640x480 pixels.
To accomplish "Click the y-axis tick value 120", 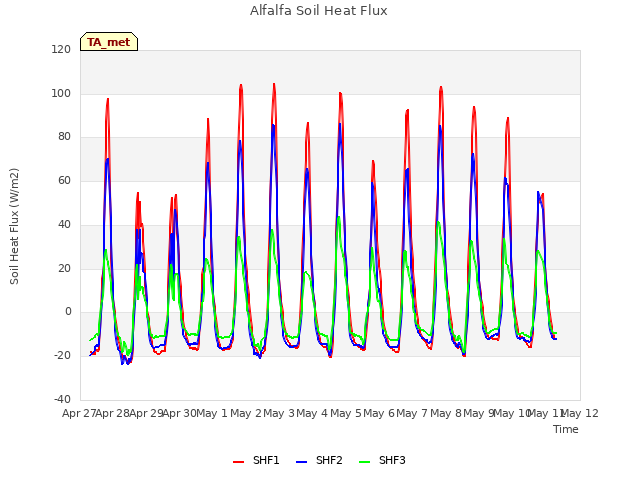I will (61, 49).
